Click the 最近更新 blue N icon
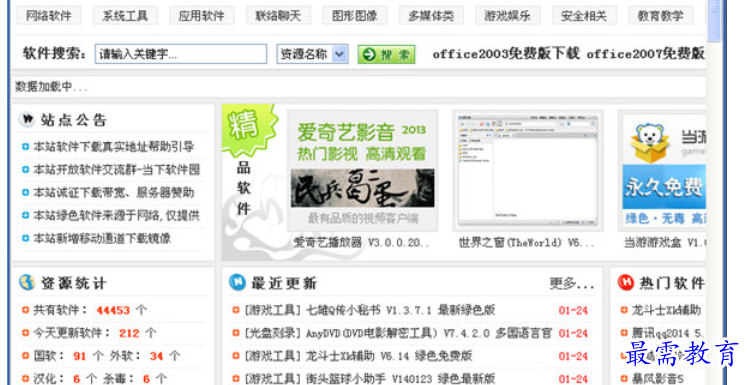The width and height of the screenshot is (747, 385). pyautogui.click(x=237, y=283)
